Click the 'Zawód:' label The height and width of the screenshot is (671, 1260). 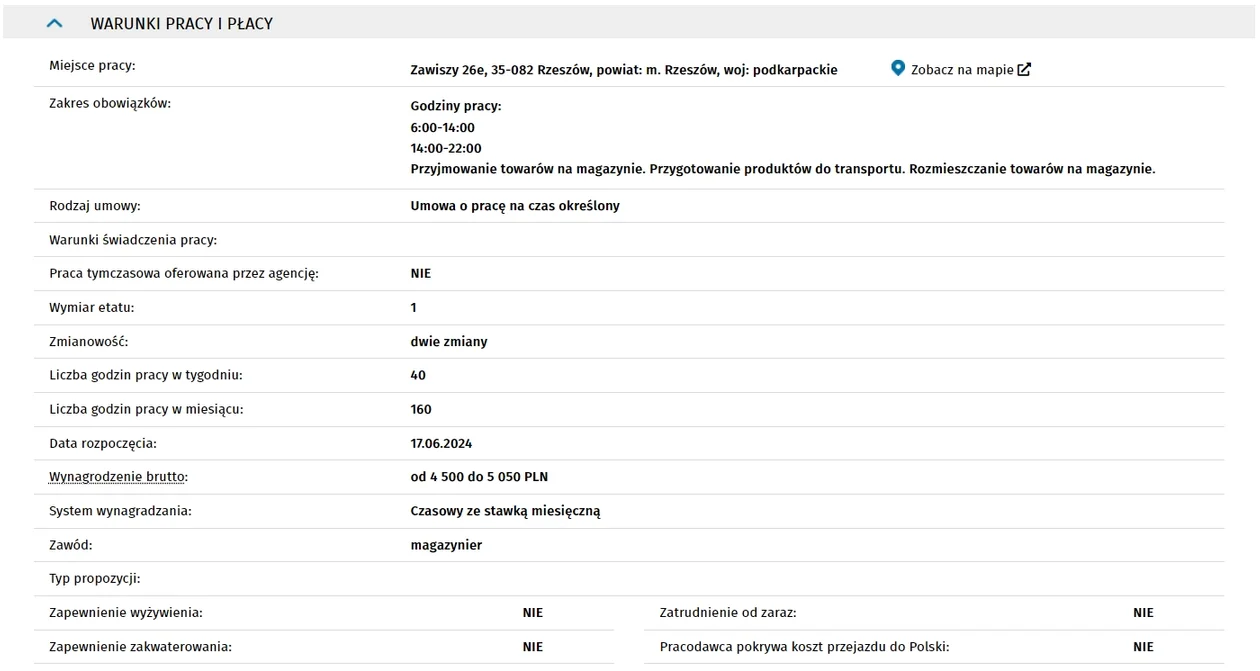pyautogui.click(x=70, y=545)
